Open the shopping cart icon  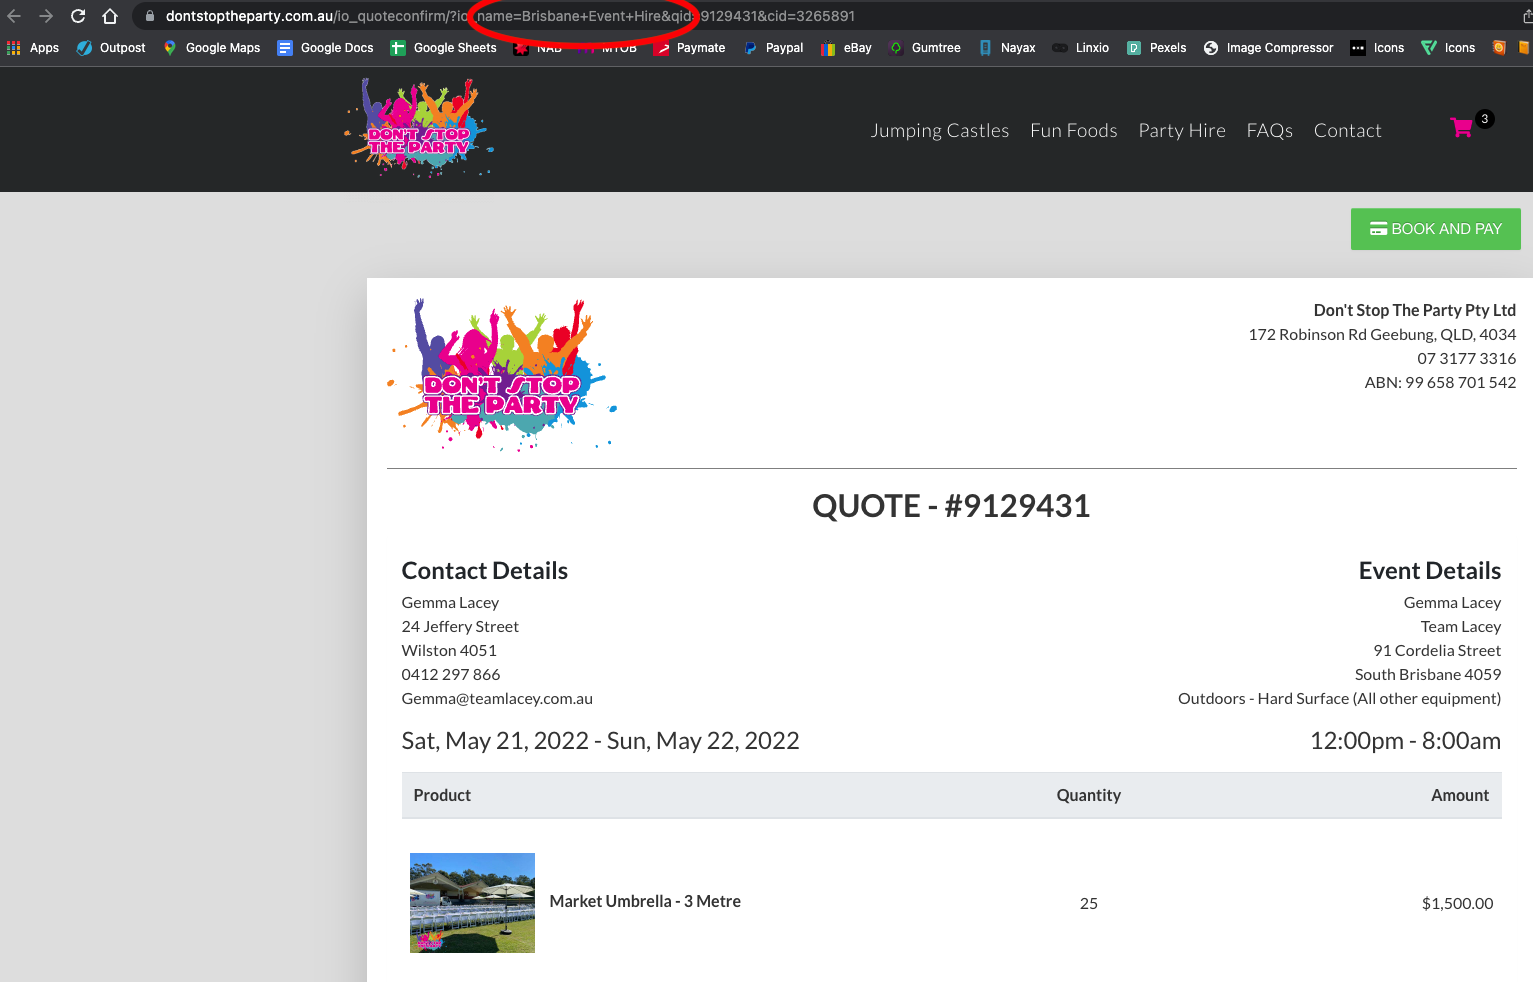click(x=1462, y=128)
